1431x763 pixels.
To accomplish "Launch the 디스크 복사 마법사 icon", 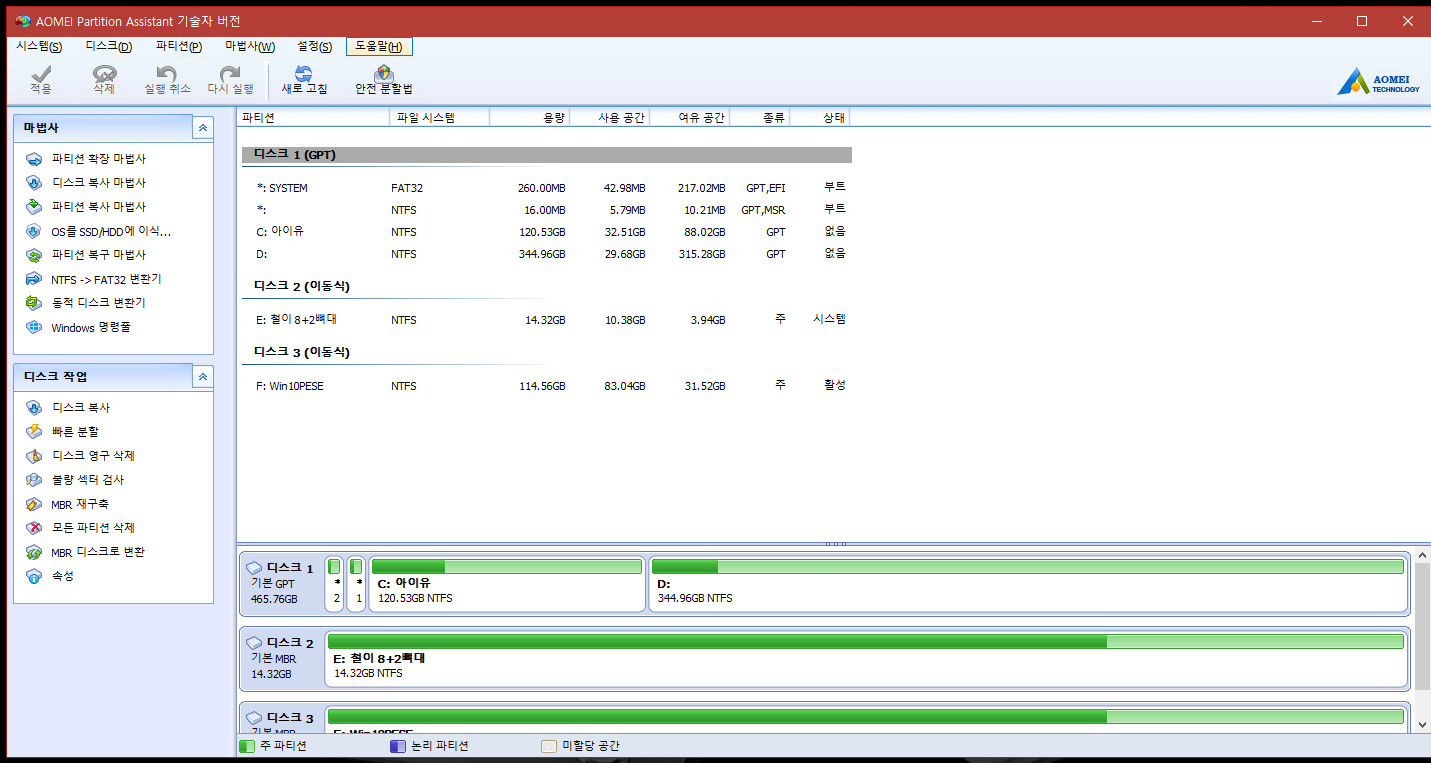I will click(34, 183).
